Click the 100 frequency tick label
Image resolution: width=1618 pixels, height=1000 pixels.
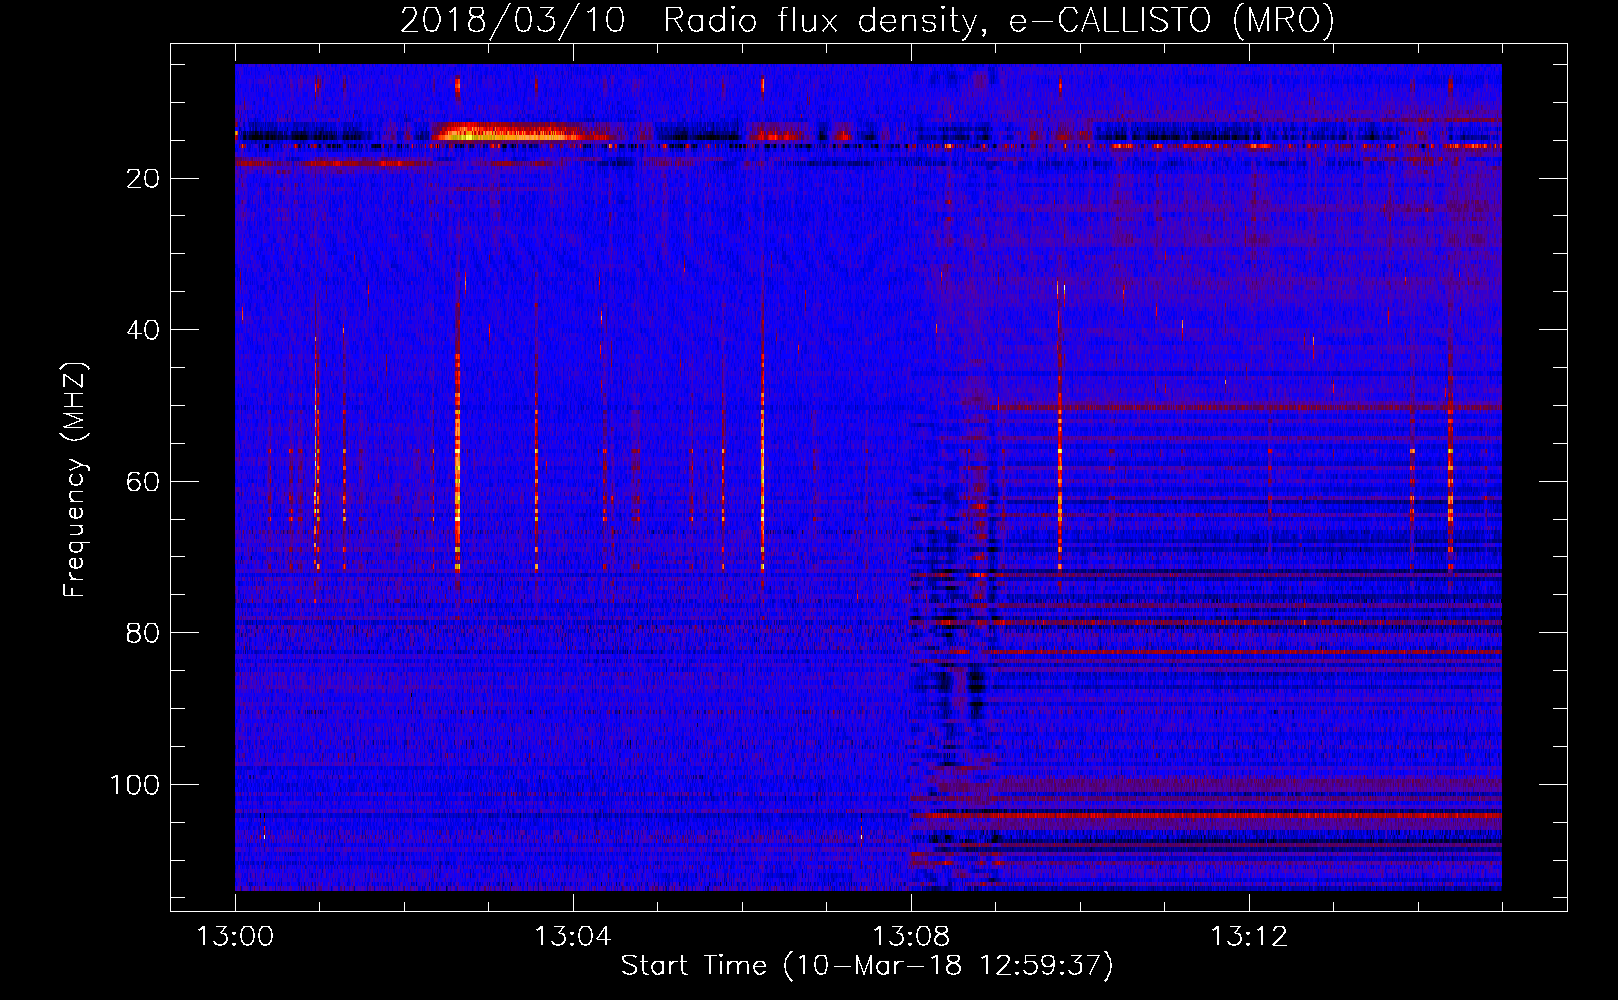click(135, 785)
